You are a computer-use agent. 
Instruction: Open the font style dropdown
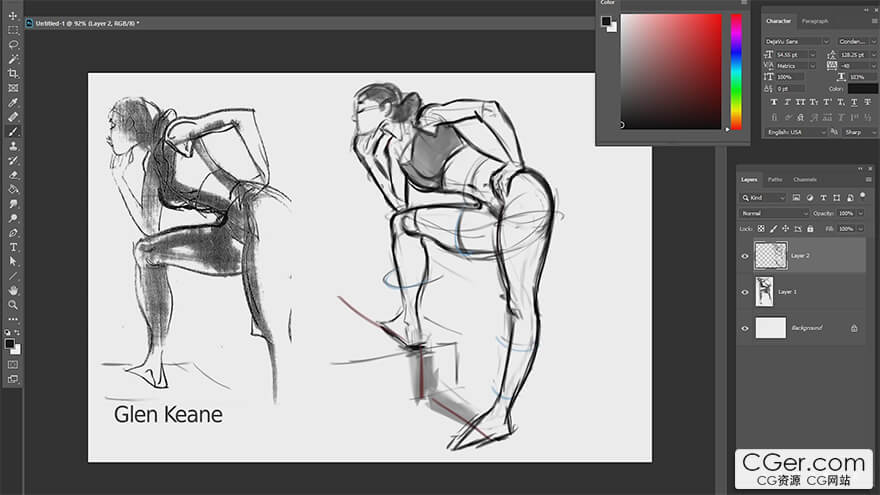click(873, 42)
